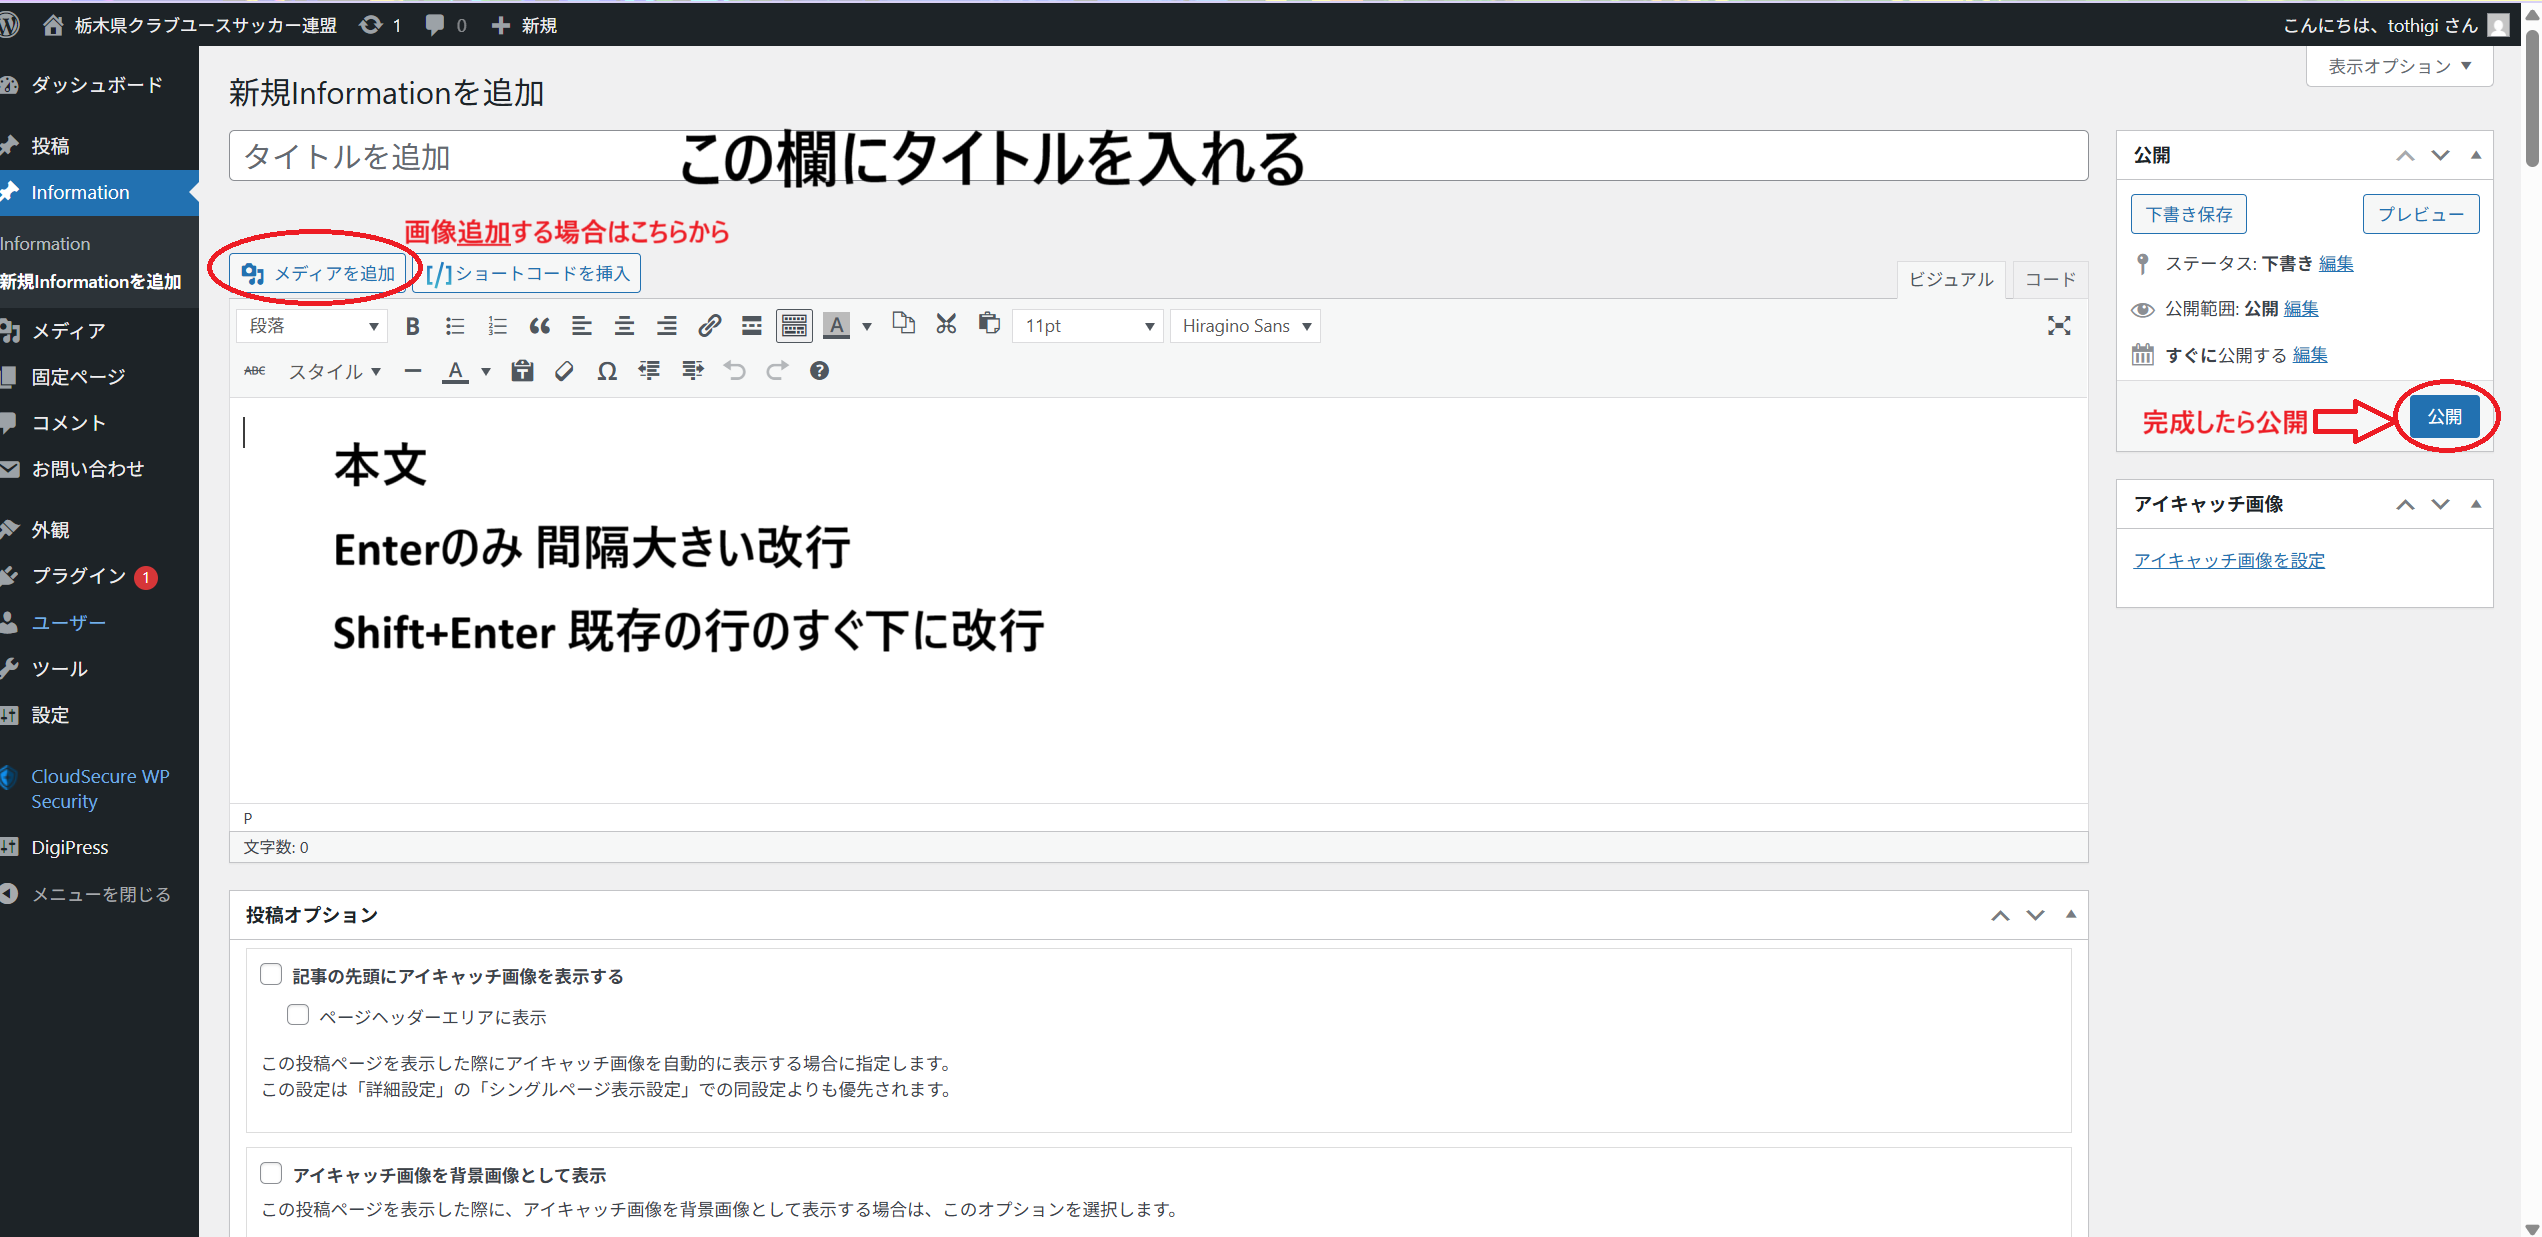Click the keyboard shortcuts help icon
Screen dimensions: 2542x1237
click(819, 371)
